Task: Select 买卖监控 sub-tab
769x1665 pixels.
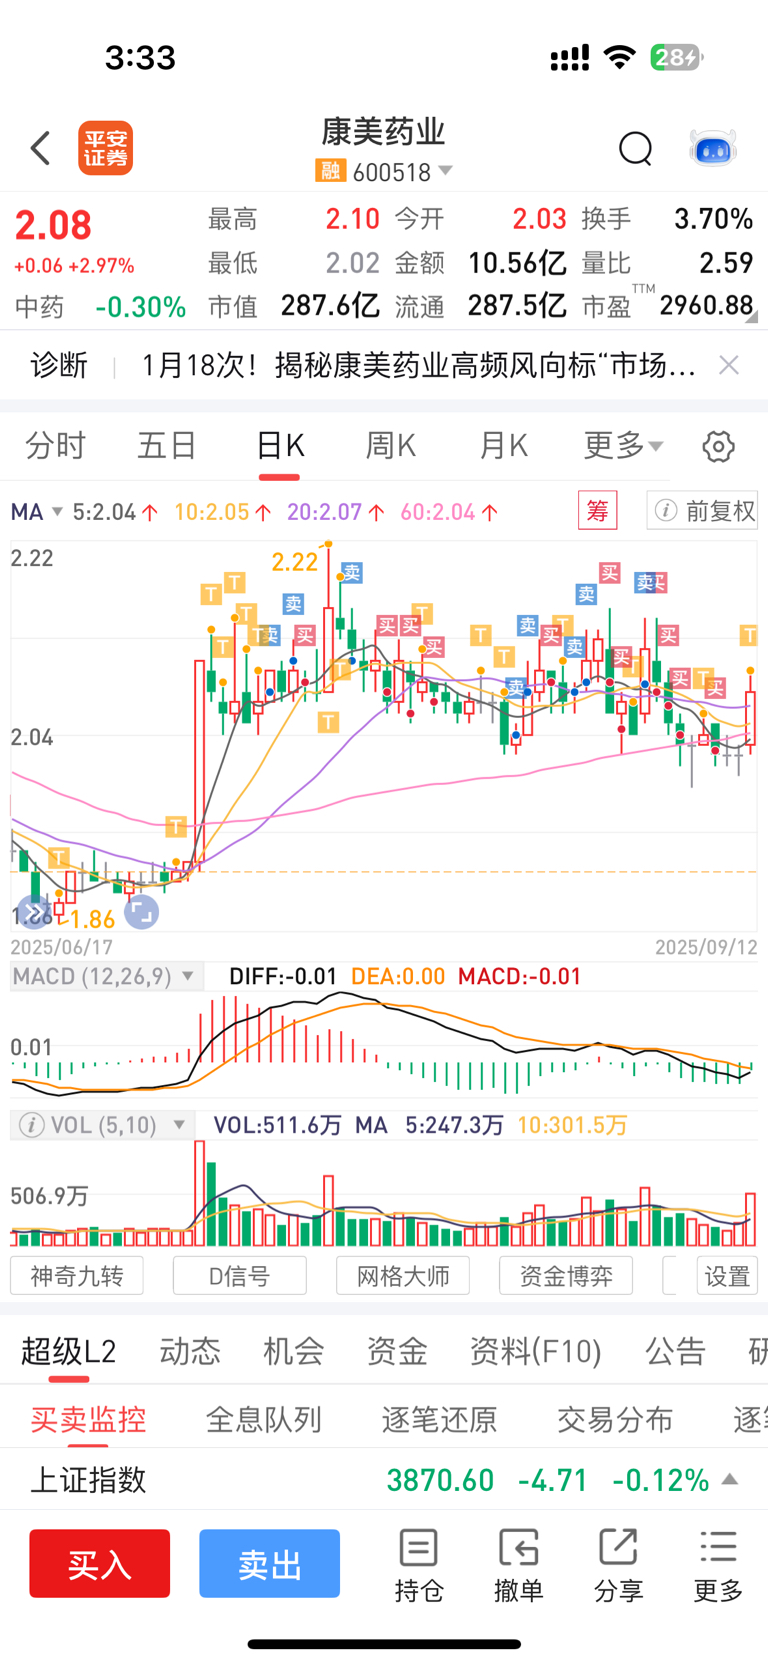Action: coord(88,1419)
